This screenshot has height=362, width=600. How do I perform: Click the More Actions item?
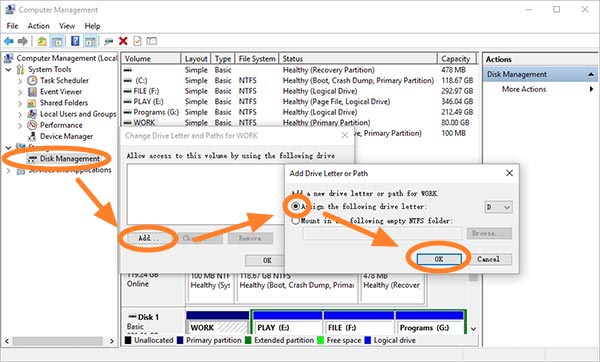[524, 89]
